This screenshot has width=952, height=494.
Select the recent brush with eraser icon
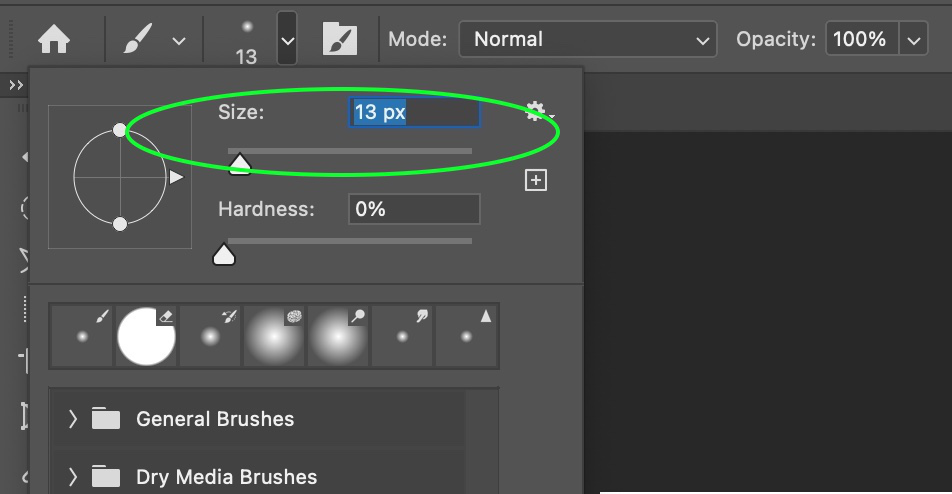[146, 336]
